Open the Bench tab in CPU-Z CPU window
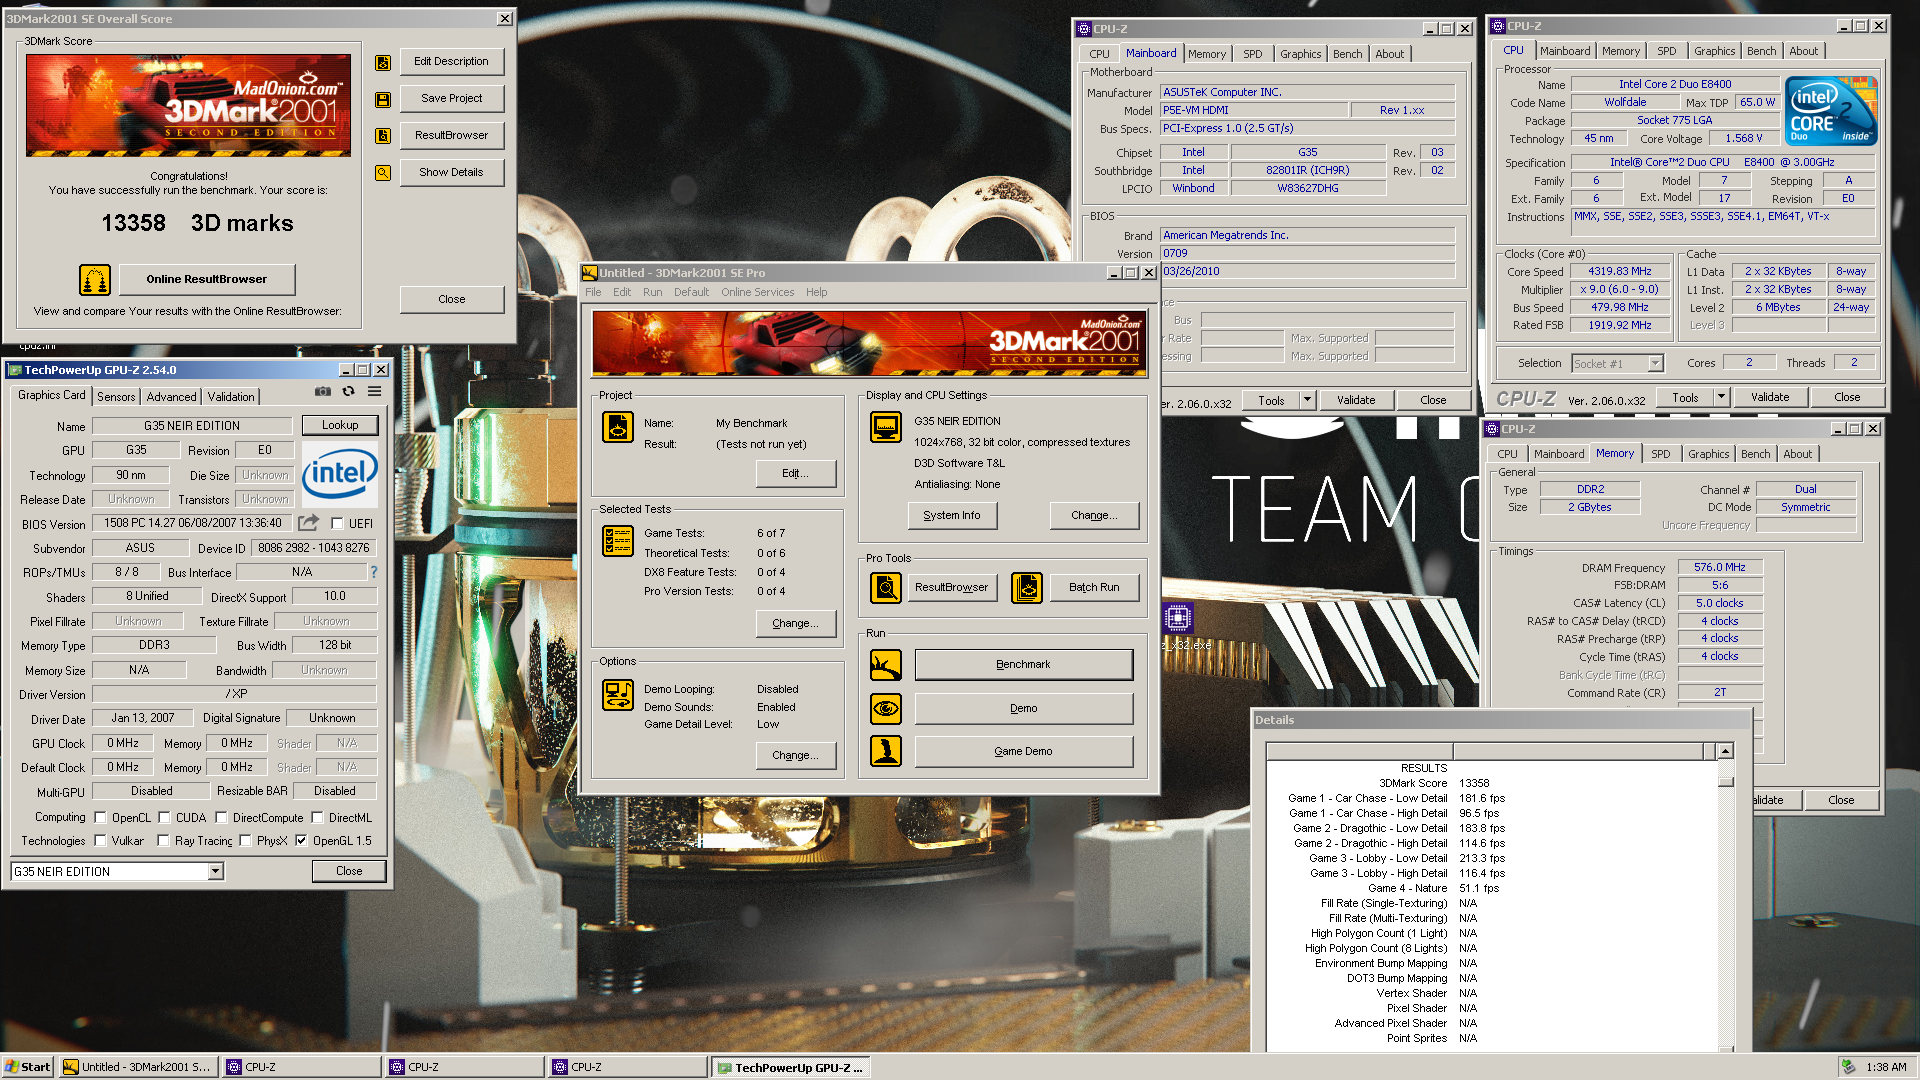The image size is (1920, 1080). click(1761, 51)
